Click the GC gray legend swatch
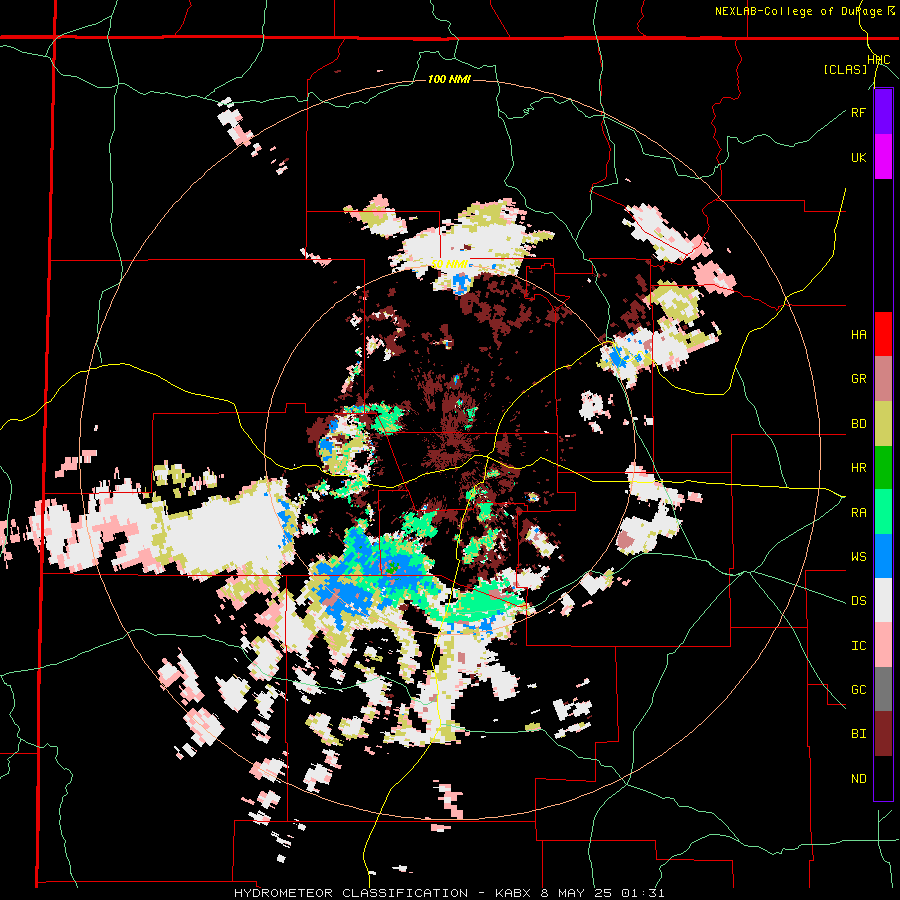 coord(883,689)
